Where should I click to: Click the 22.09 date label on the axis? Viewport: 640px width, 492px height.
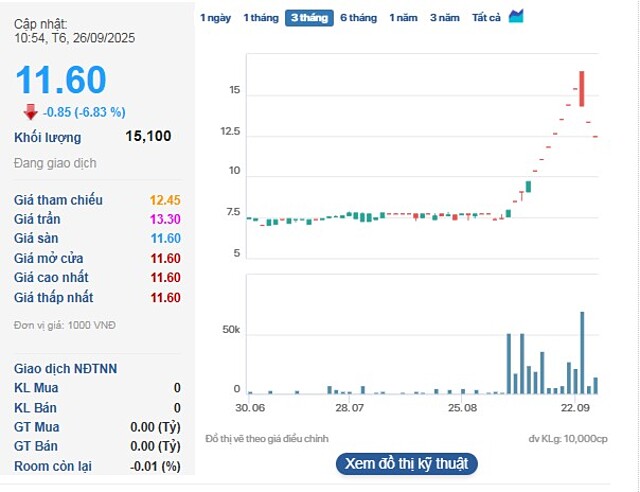tap(575, 408)
